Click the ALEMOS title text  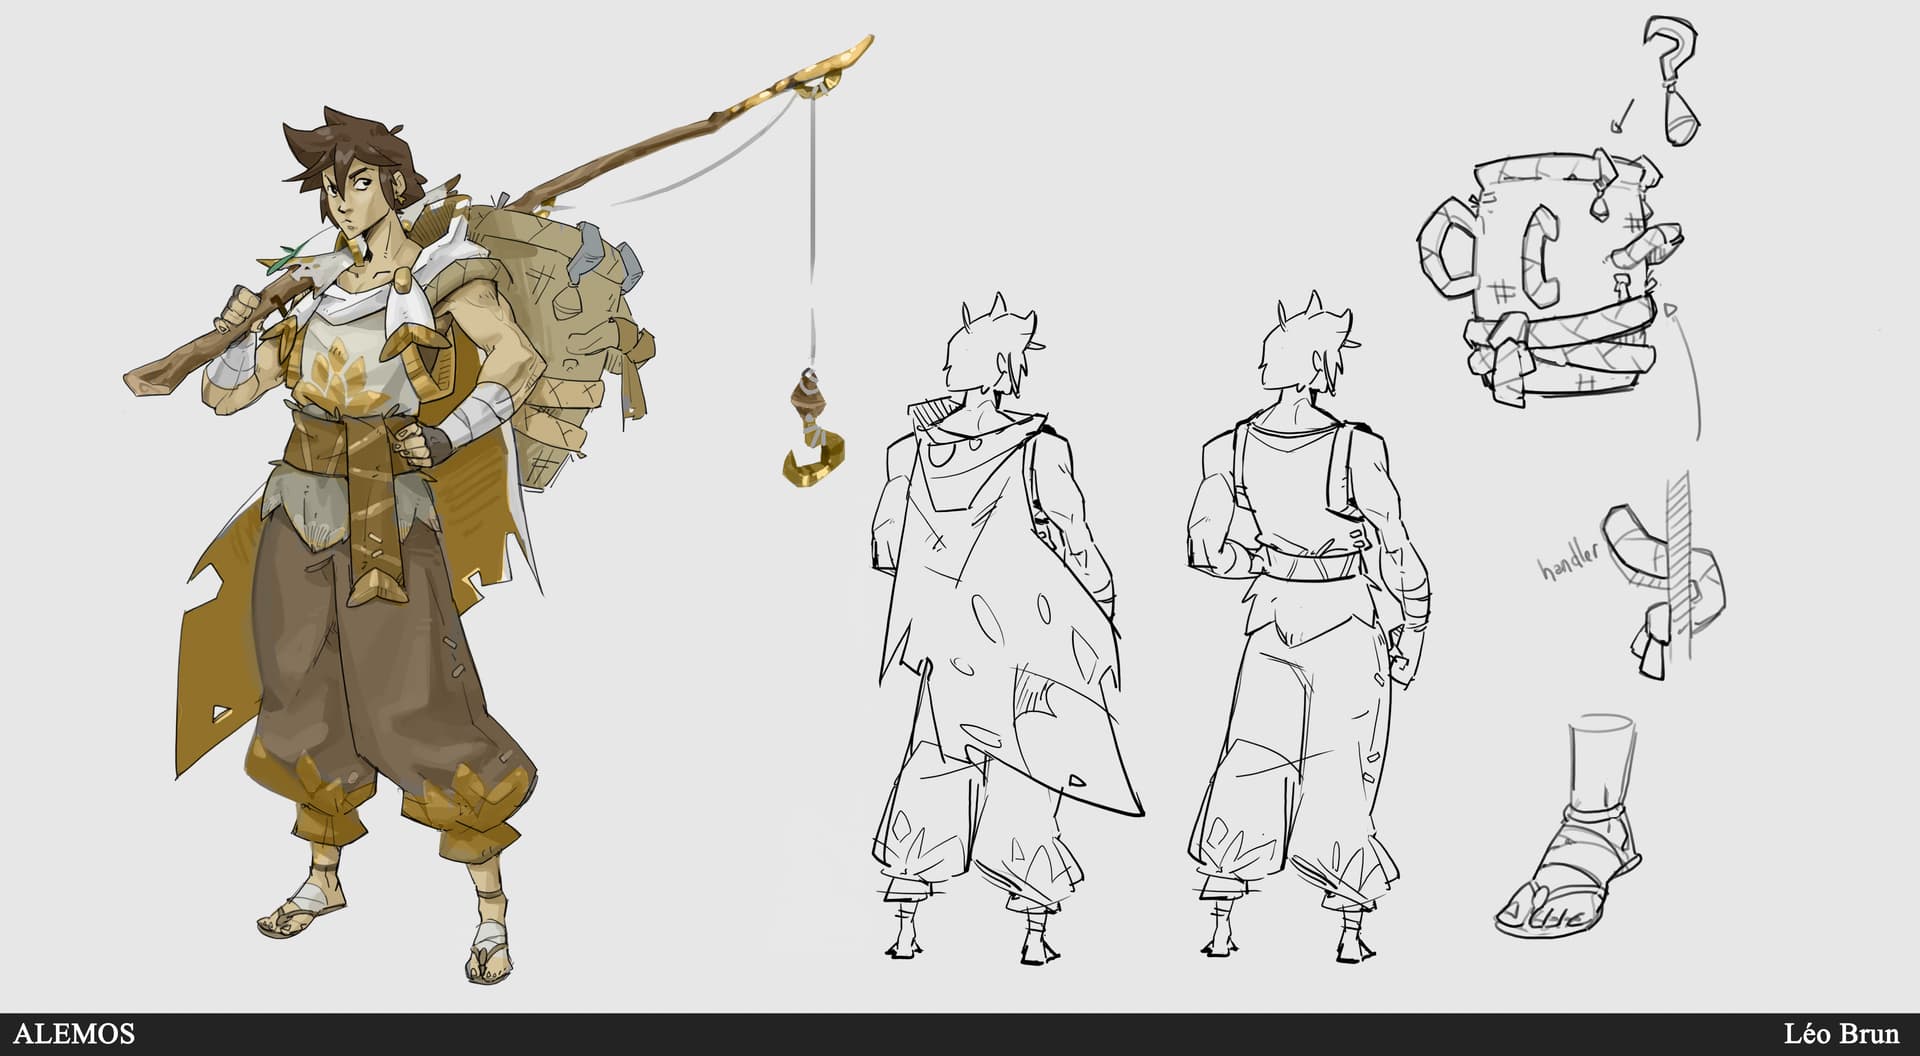click(x=75, y=1034)
